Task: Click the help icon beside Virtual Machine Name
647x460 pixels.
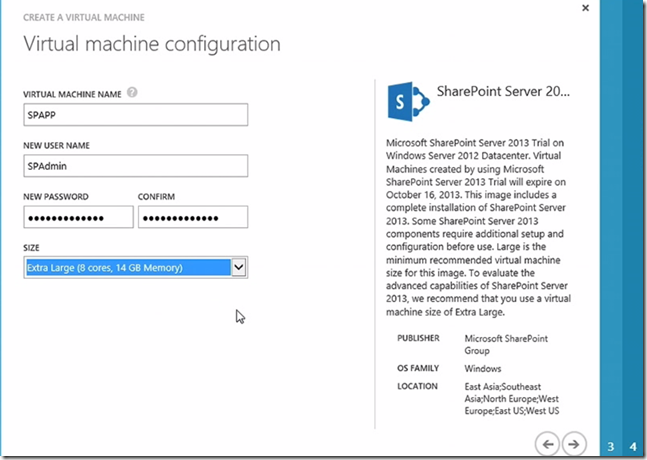Action: pyautogui.click(x=132, y=92)
